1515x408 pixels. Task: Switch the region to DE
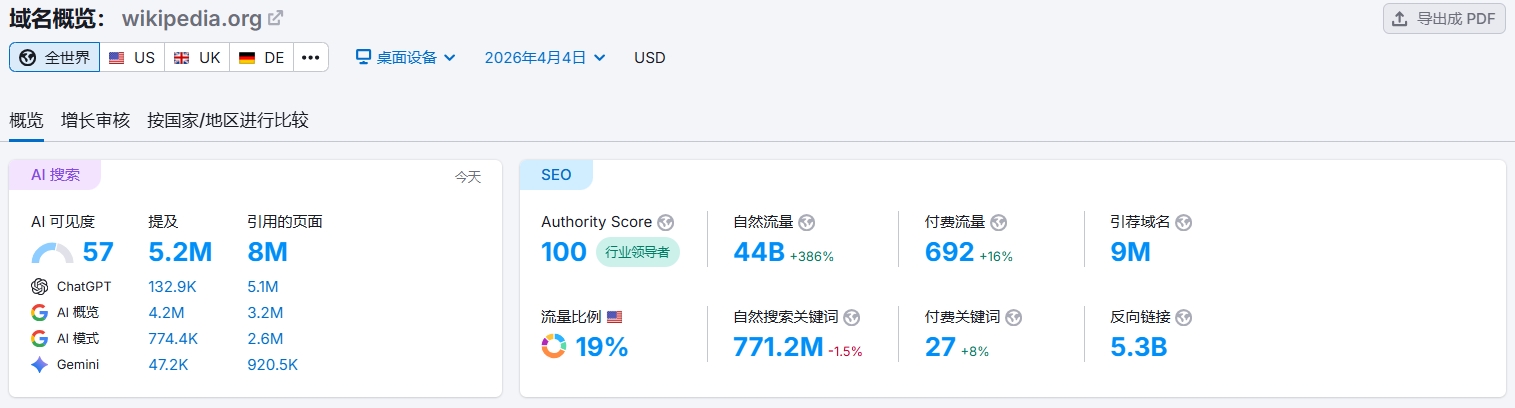[262, 57]
